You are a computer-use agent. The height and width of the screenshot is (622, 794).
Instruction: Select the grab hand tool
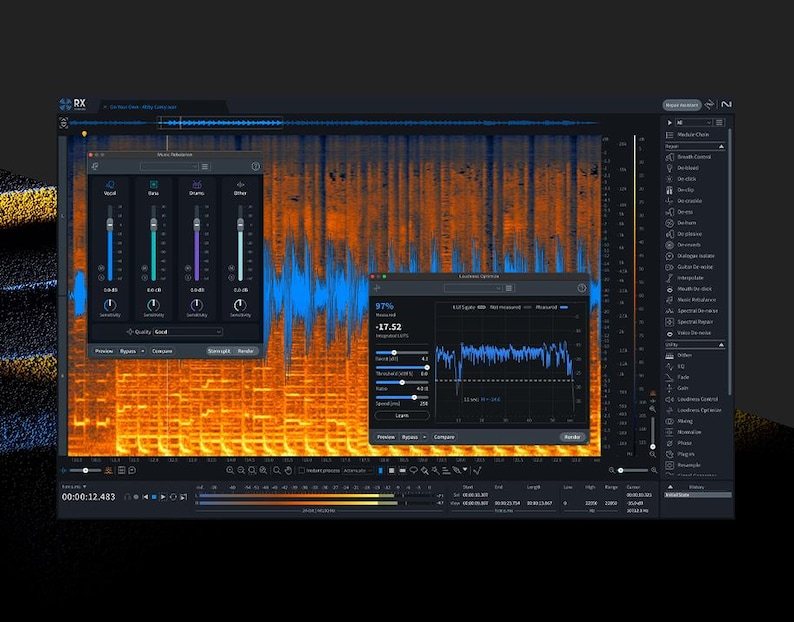tap(288, 471)
